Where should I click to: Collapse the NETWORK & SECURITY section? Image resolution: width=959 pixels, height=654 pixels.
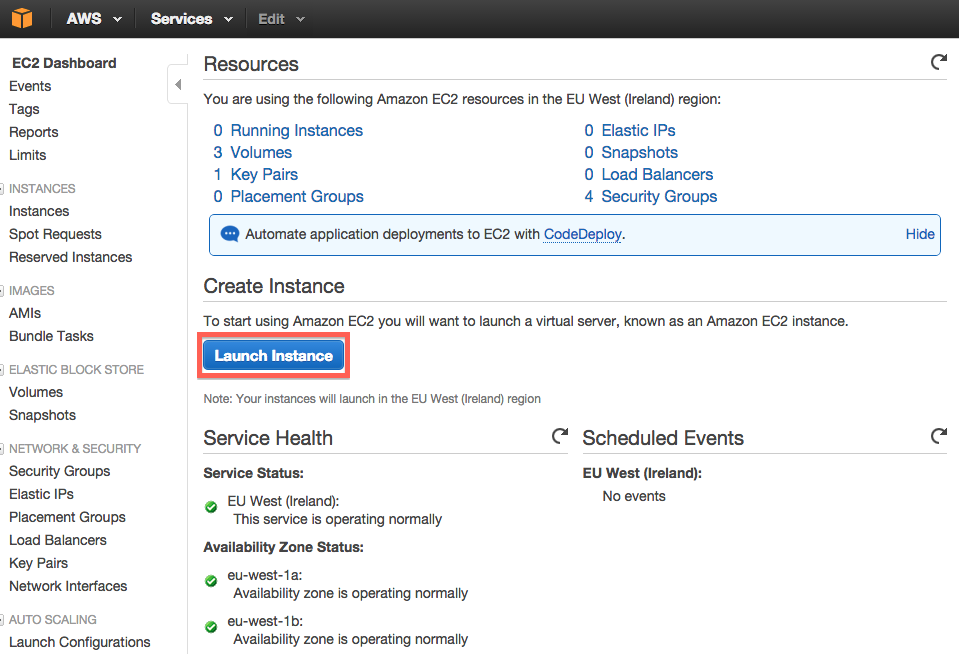[x=2, y=449]
